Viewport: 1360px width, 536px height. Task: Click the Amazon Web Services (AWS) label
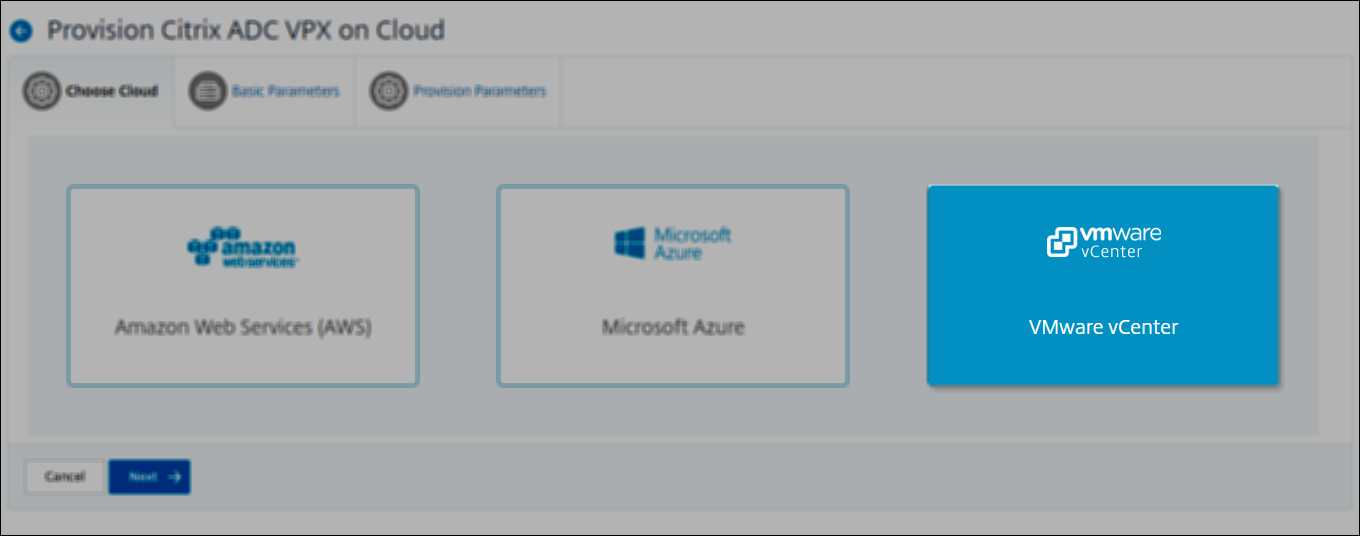[x=243, y=328]
